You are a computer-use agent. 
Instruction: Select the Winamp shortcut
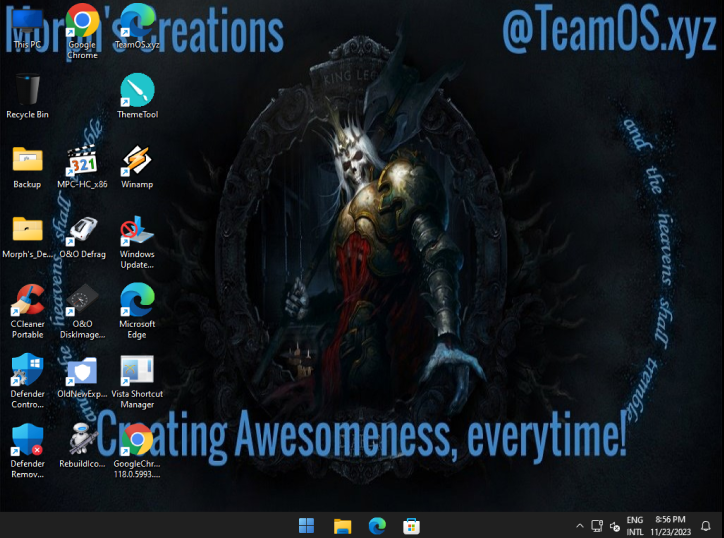(137, 166)
